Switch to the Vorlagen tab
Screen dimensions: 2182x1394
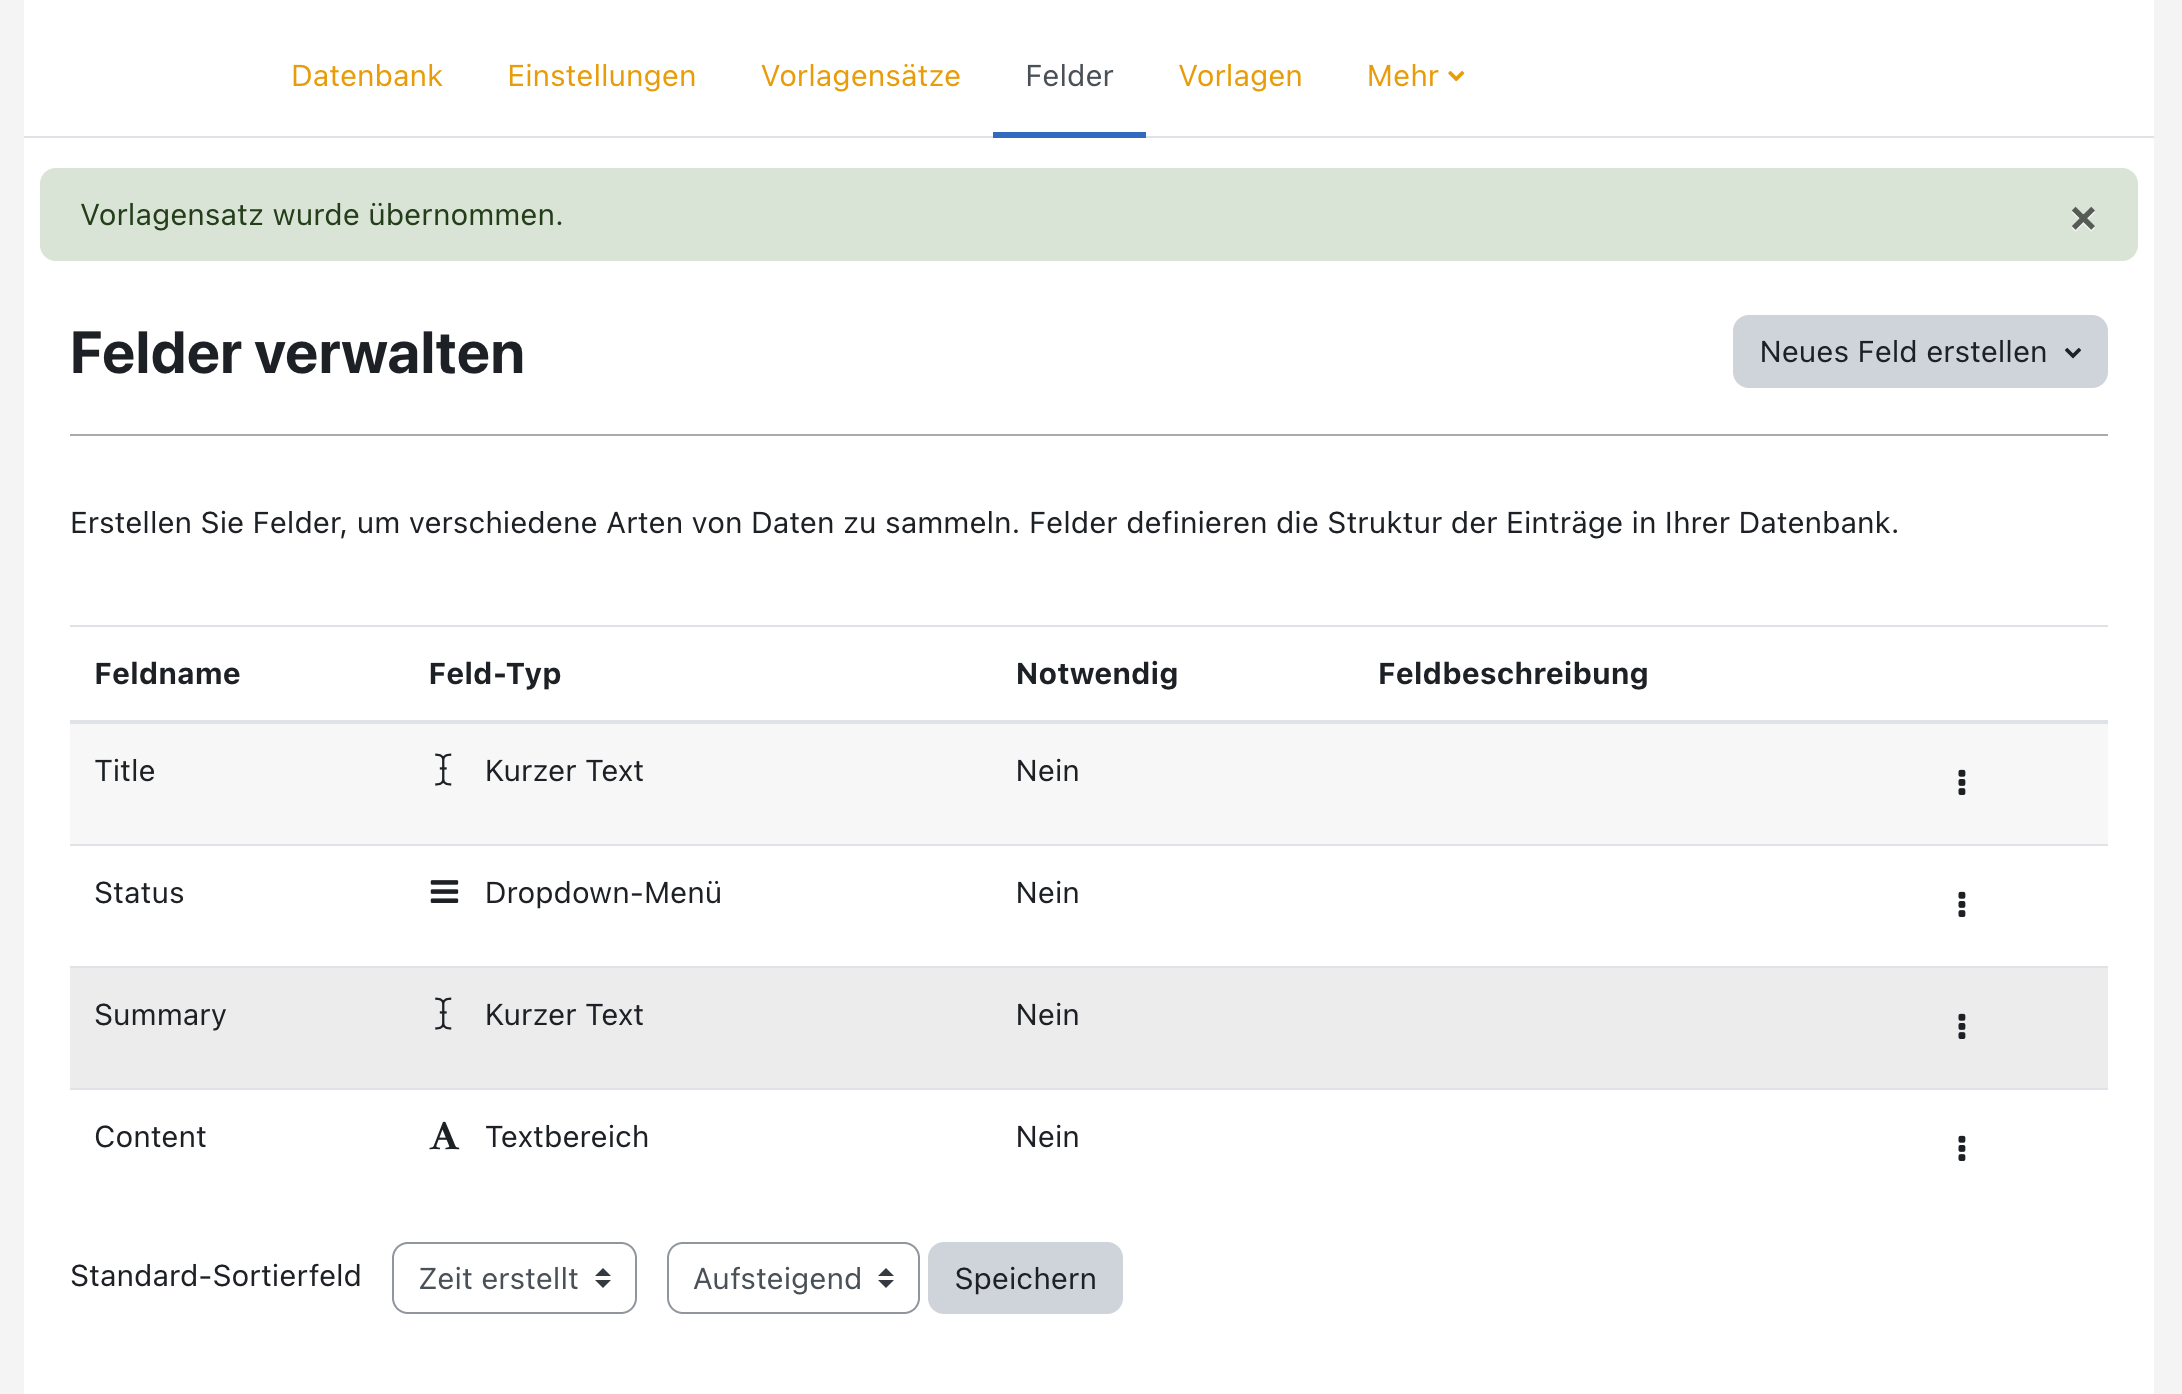click(1240, 75)
